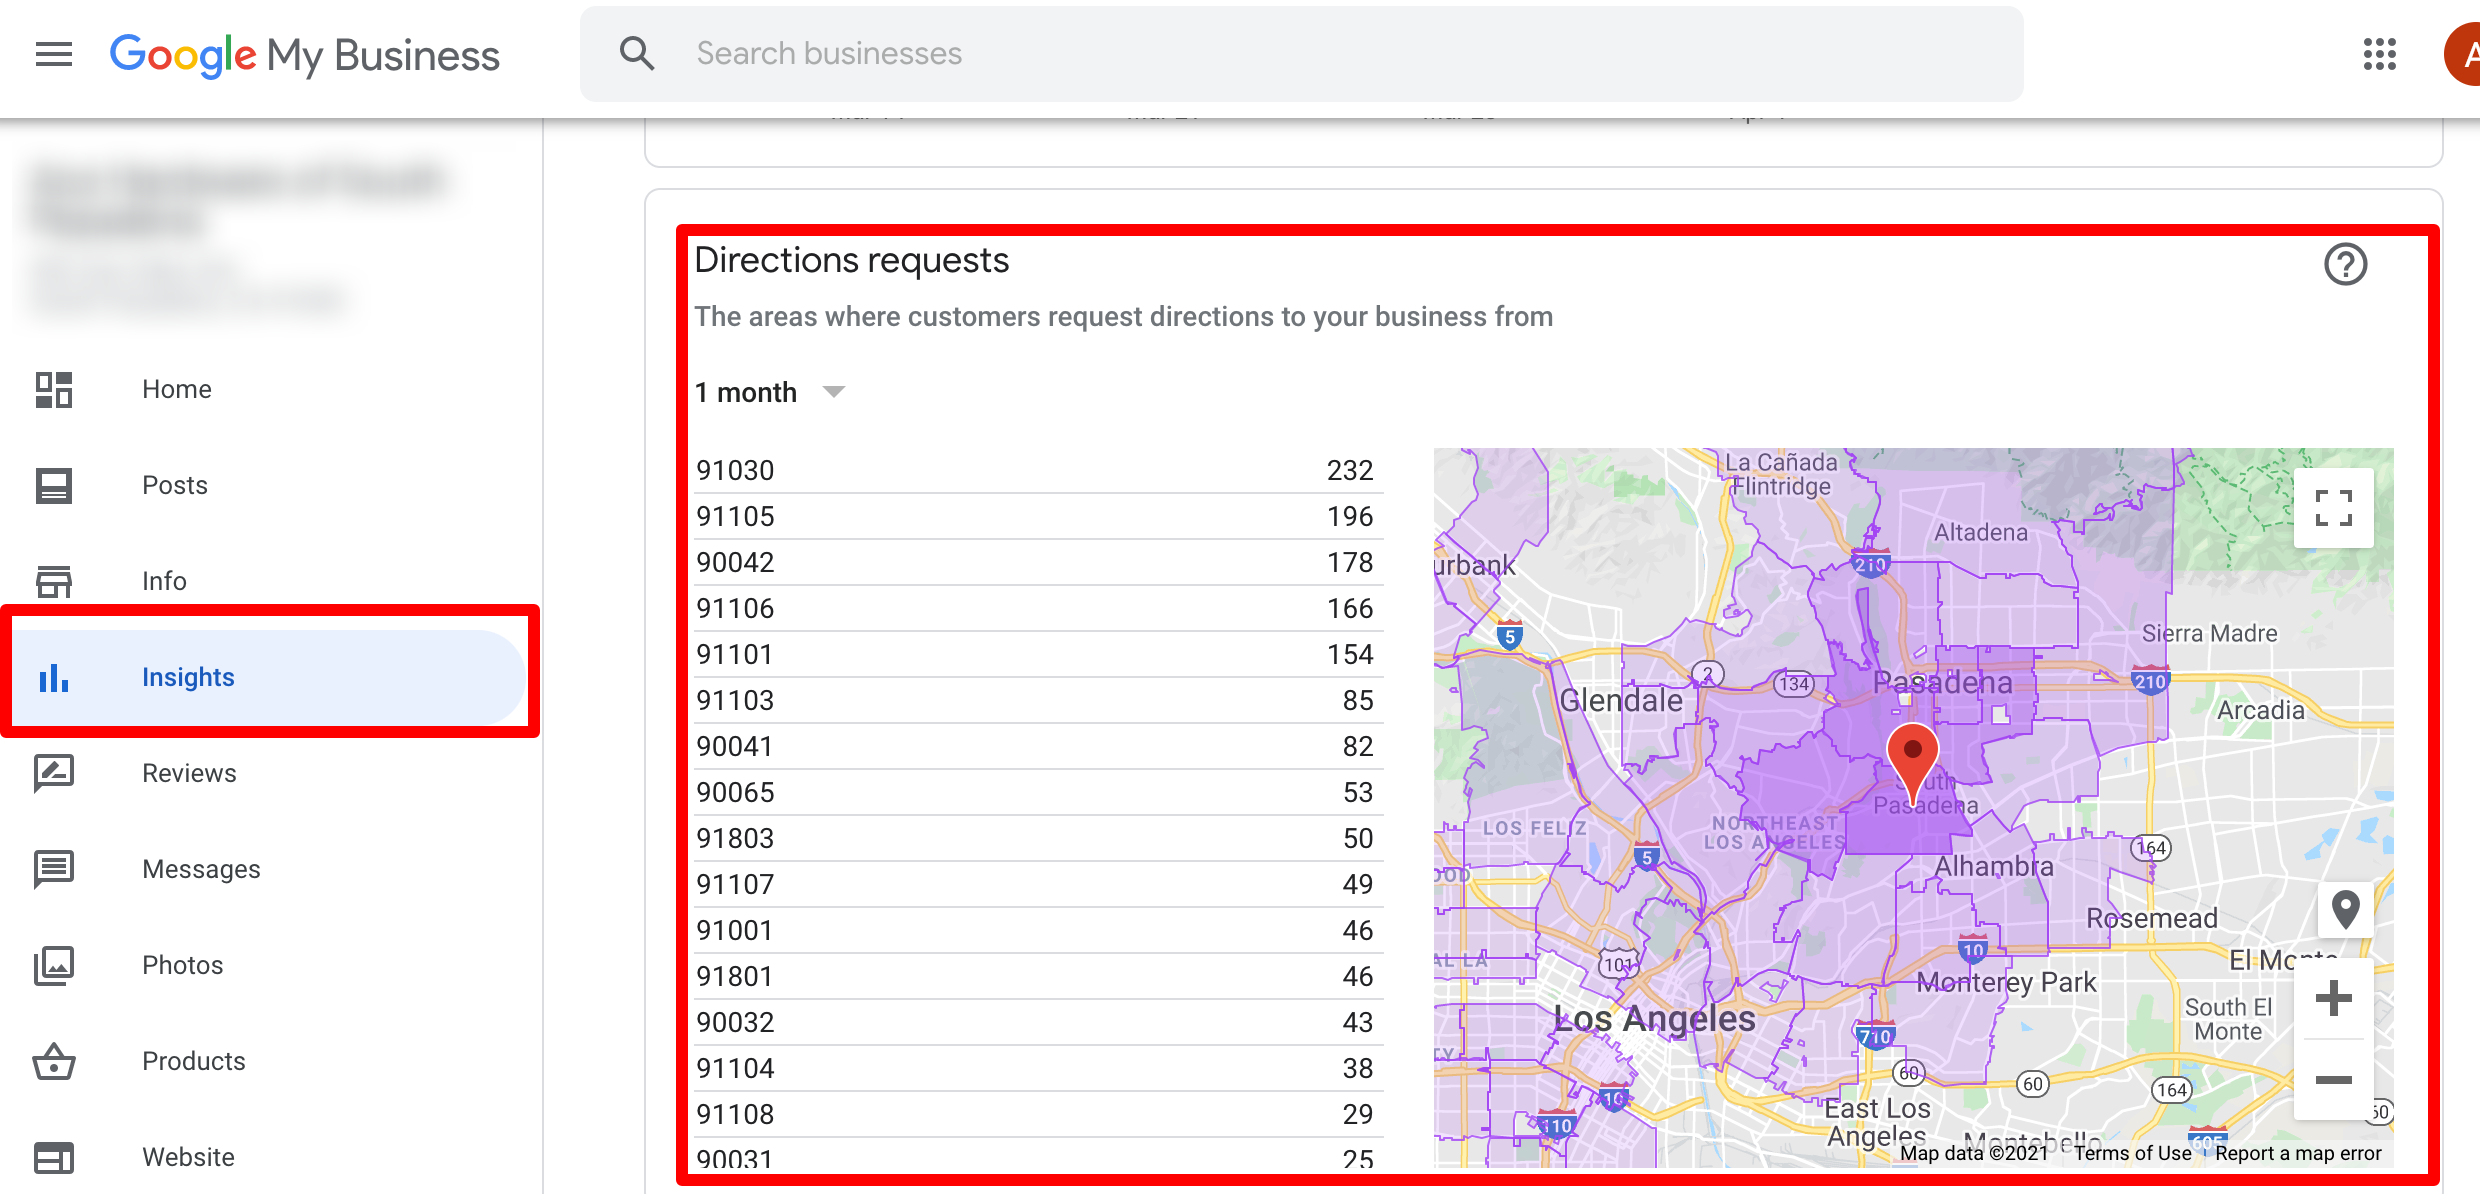Click Terms of Use map link

tap(2132, 1153)
